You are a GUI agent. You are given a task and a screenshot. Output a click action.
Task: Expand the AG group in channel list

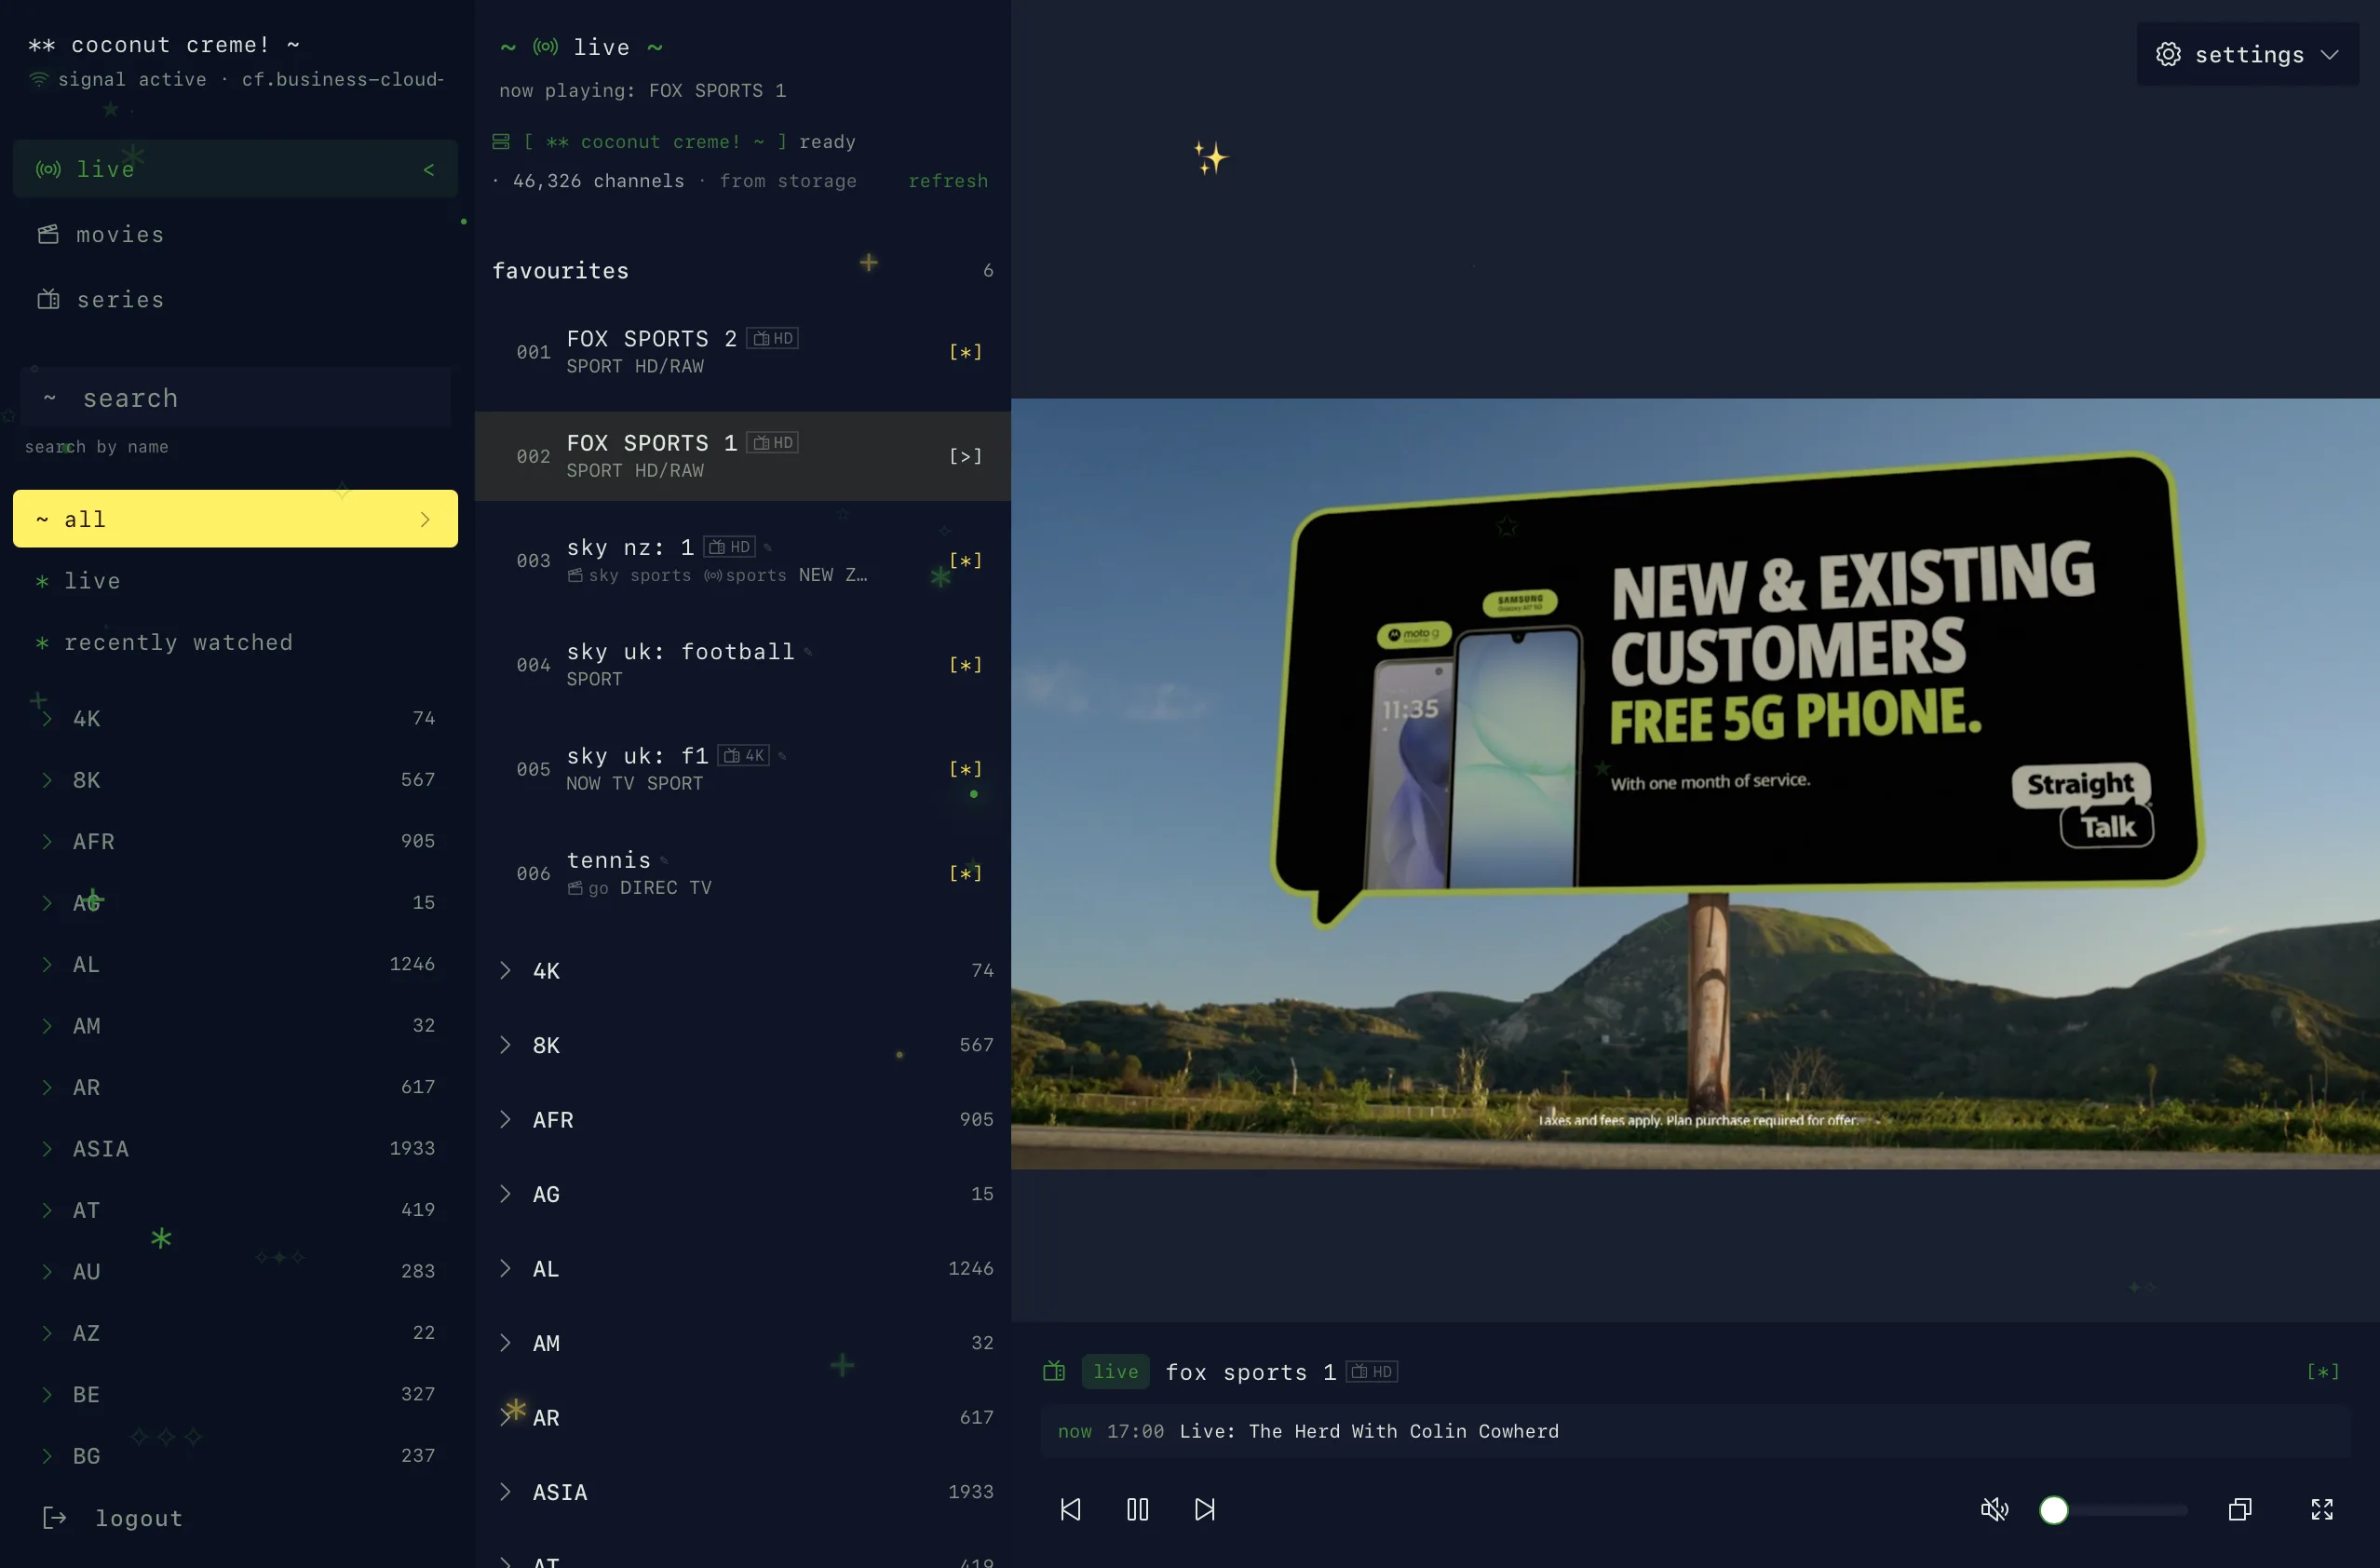743,1194
